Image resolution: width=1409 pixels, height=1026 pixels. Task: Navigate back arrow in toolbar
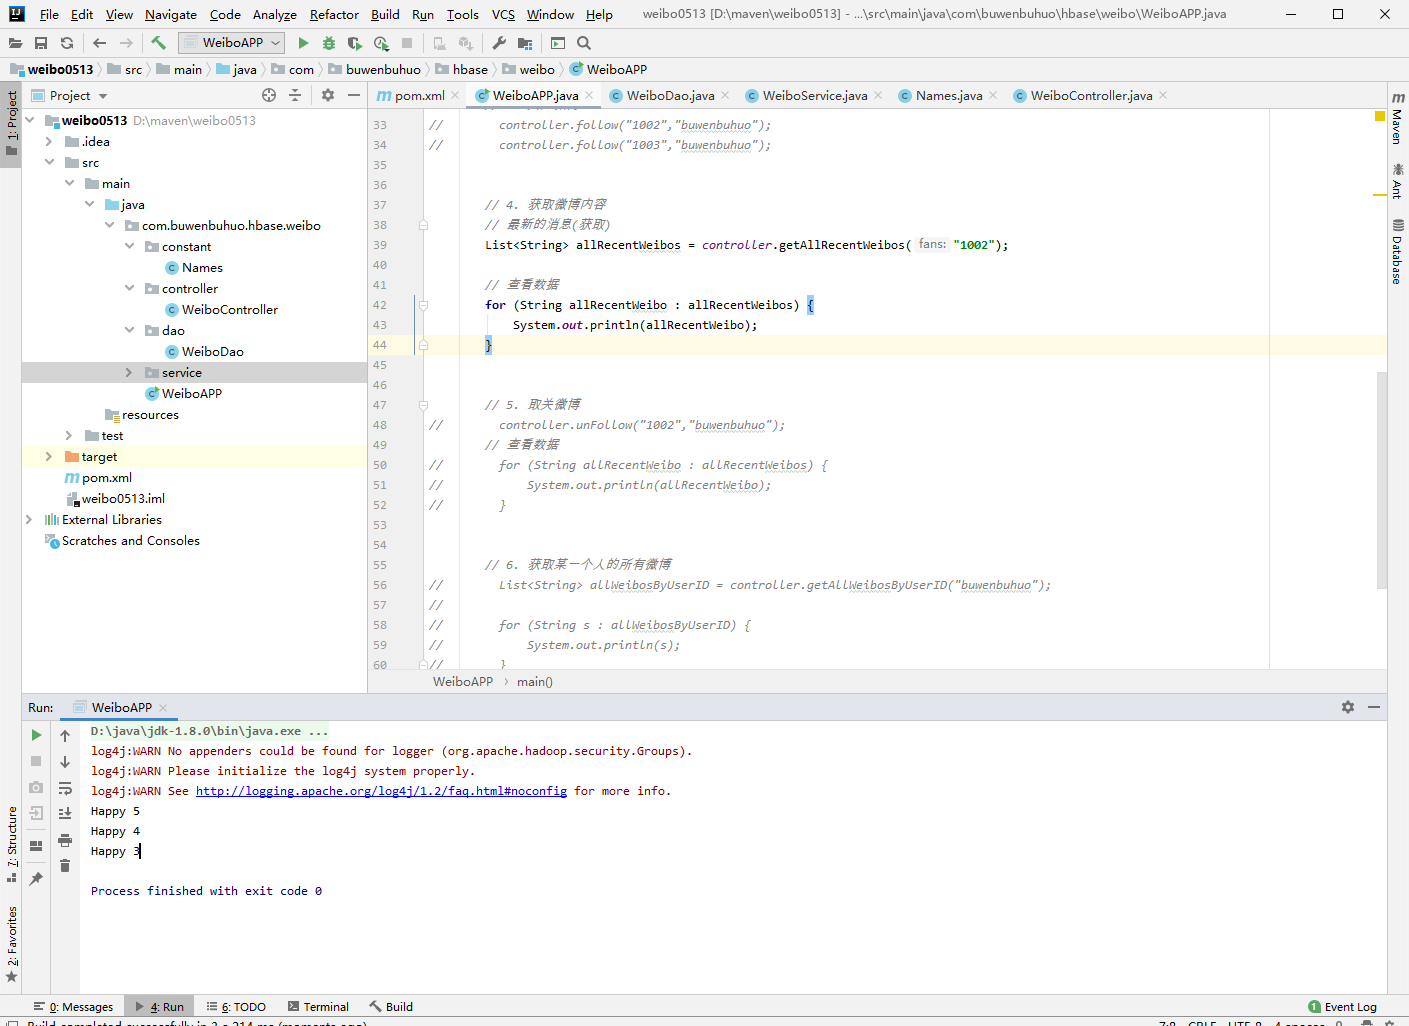pyautogui.click(x=99, y=43)
